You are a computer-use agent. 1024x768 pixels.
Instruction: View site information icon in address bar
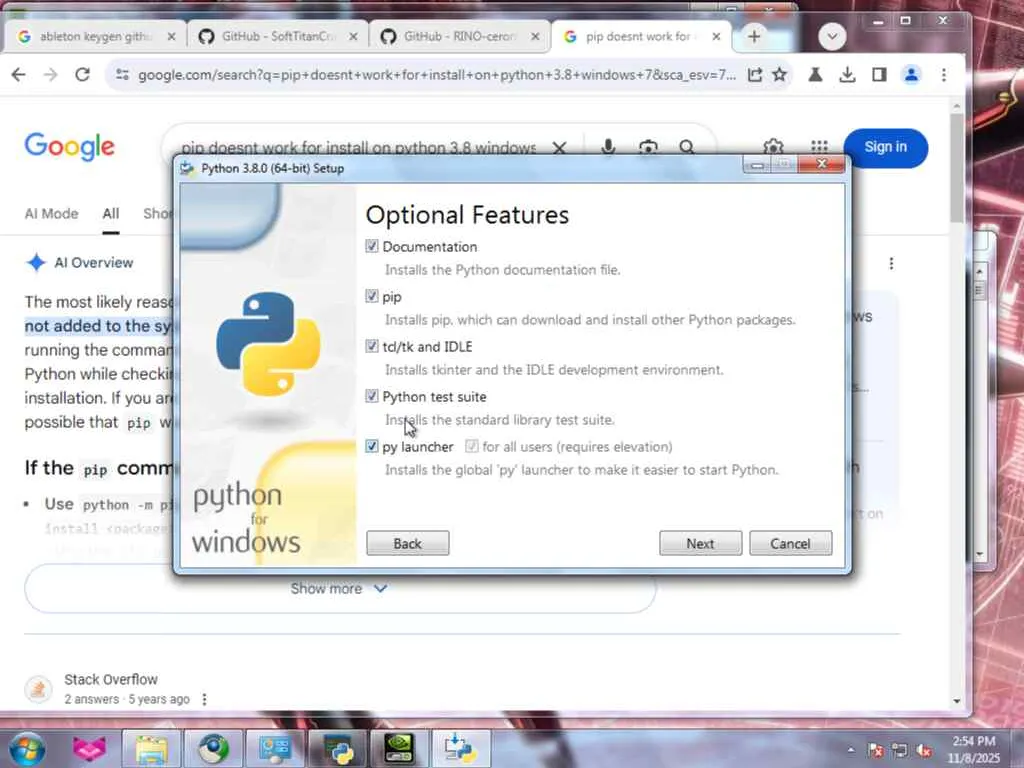pyautogui.click(x=122, y=74)
